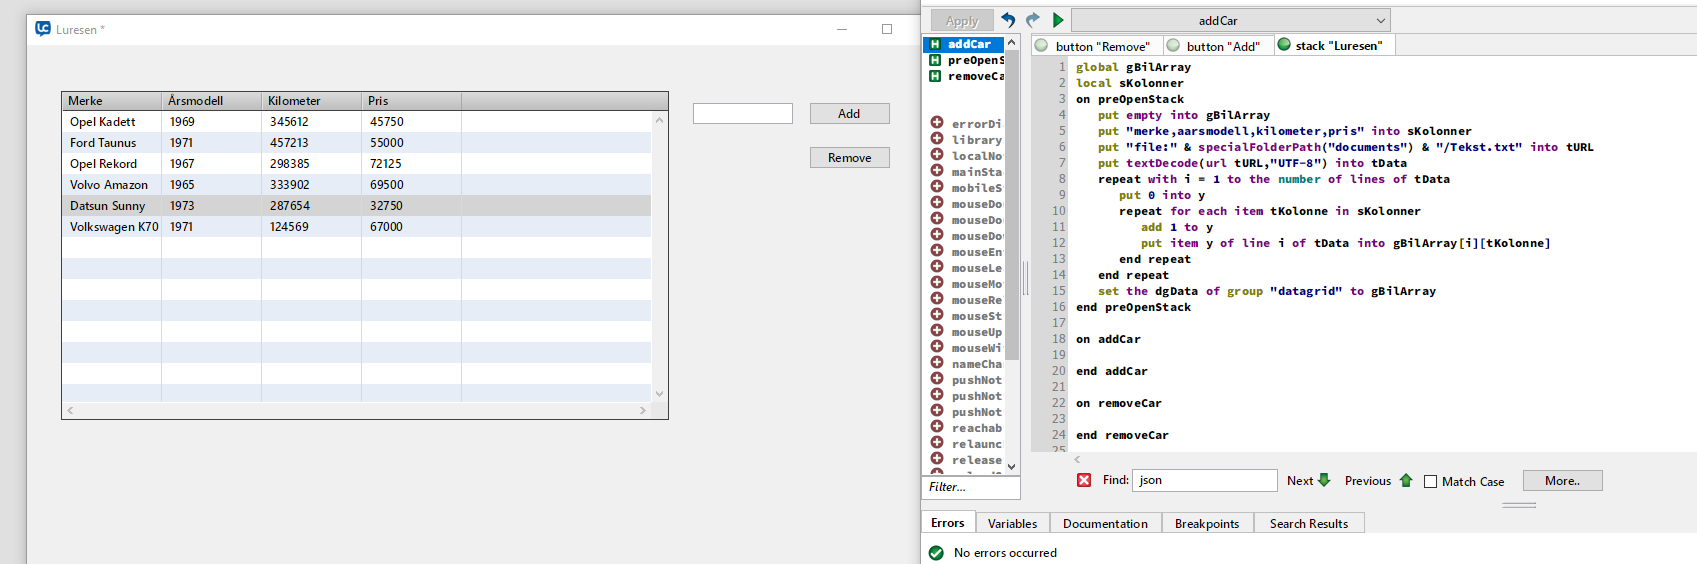Switch to the stack "Luresen" script tab
The image size is (1697, 564).
click(1334, 45)
